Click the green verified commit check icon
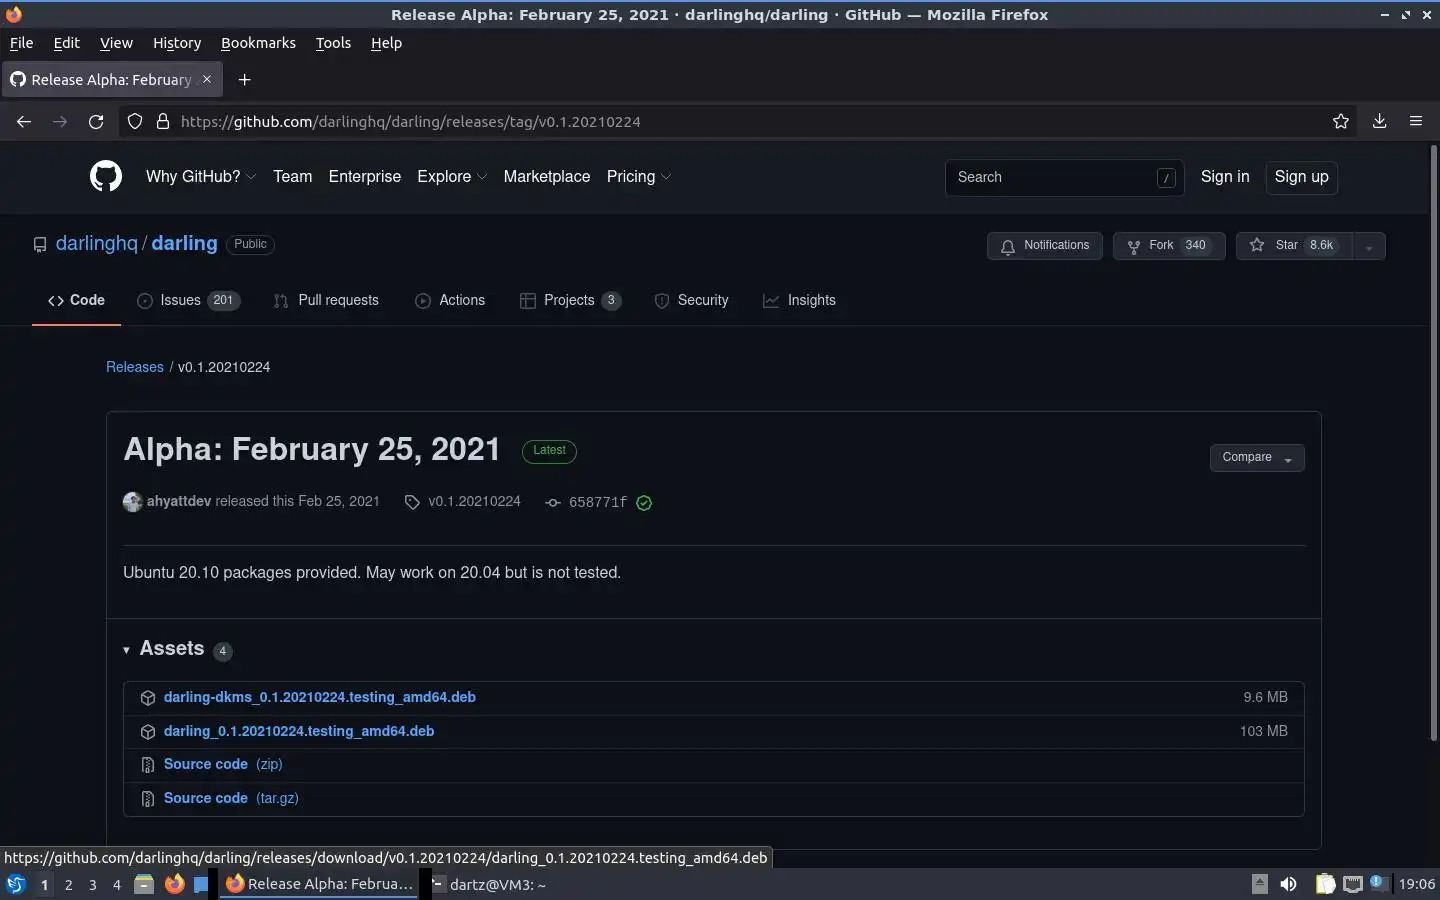 click(644, 503)
